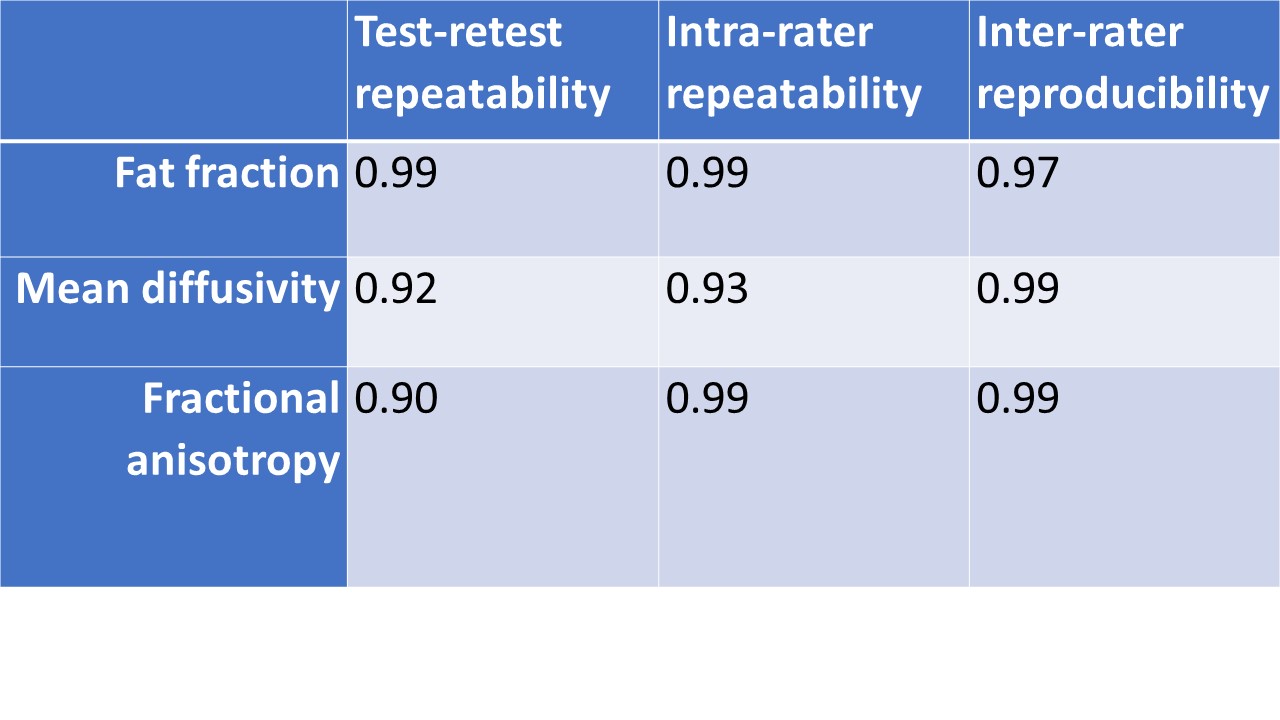1280x720 pixels.
Task: Click the Test-retest repeatability column header
Action: (x=482, y=64)
